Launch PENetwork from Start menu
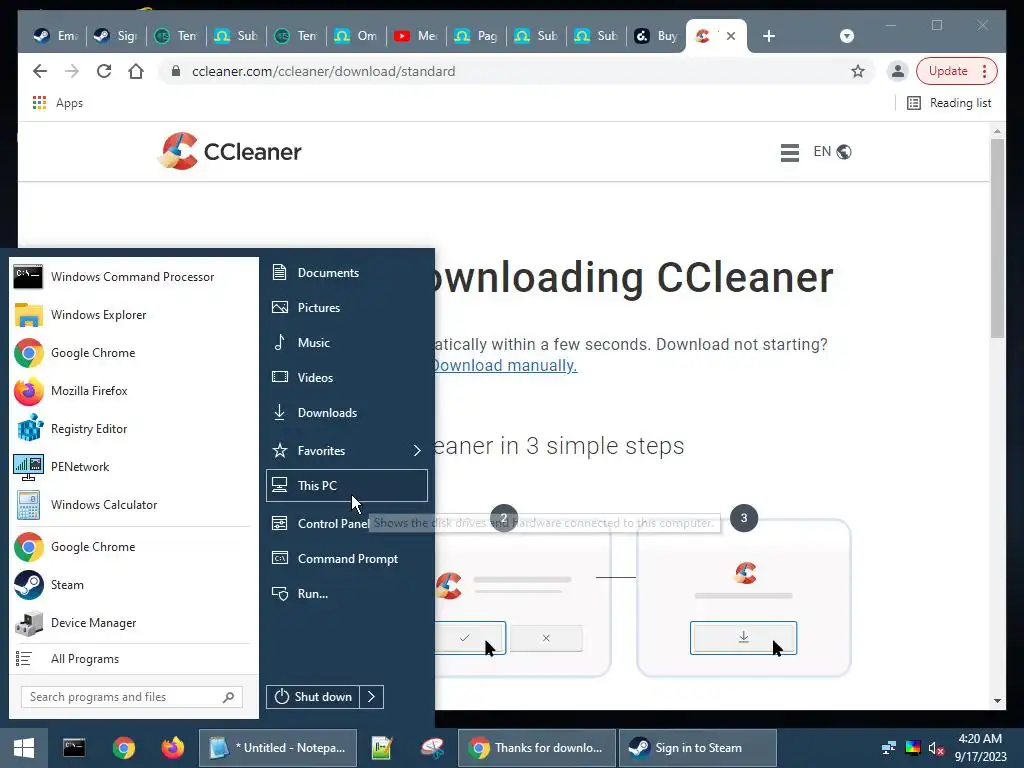The width and height of the screenshot is (1024, 768). tap(131, 467)
